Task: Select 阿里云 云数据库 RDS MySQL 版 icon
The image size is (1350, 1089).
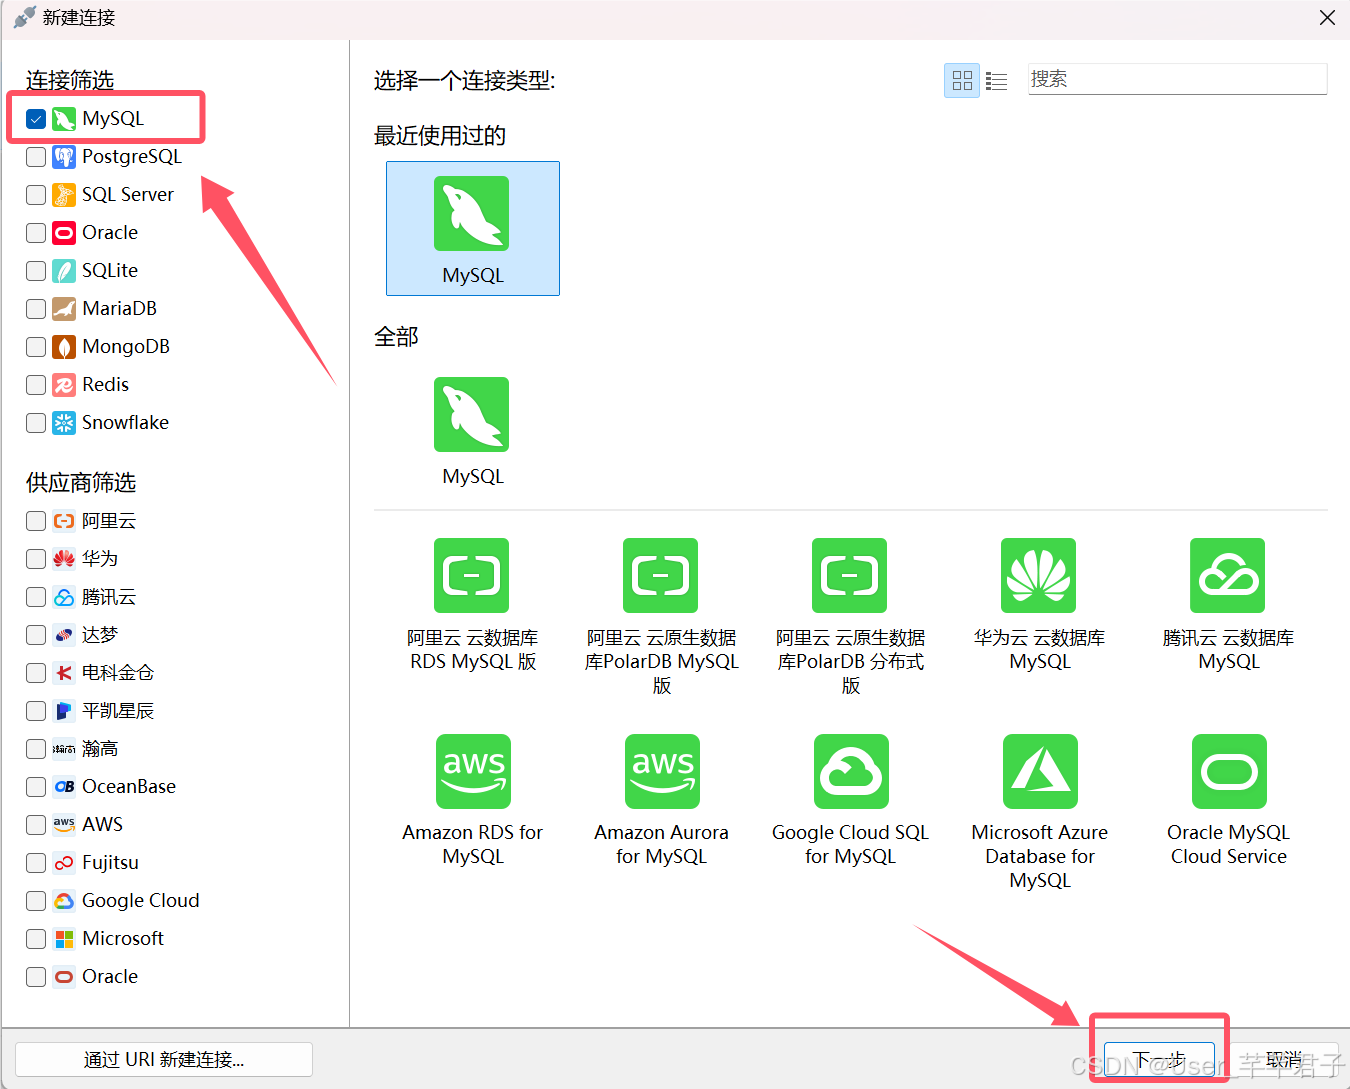Action: point(471,575)
